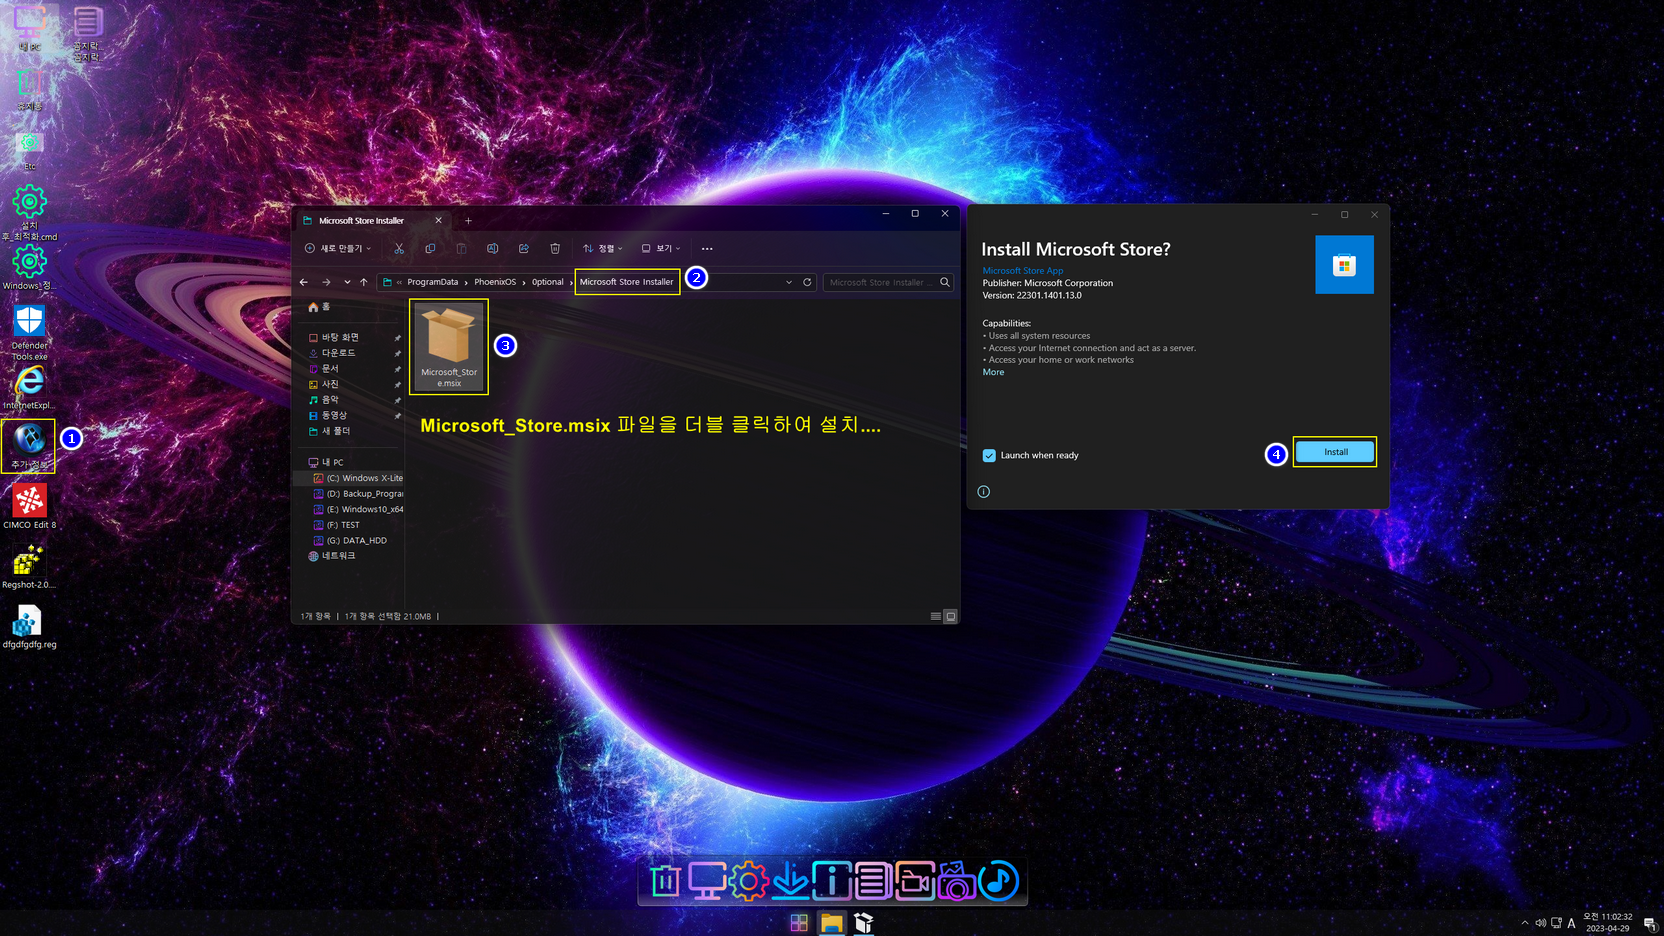Expand the address bar history dropdown
The height and width of the screenshot is (936, 1664).
tap(789, 282)
